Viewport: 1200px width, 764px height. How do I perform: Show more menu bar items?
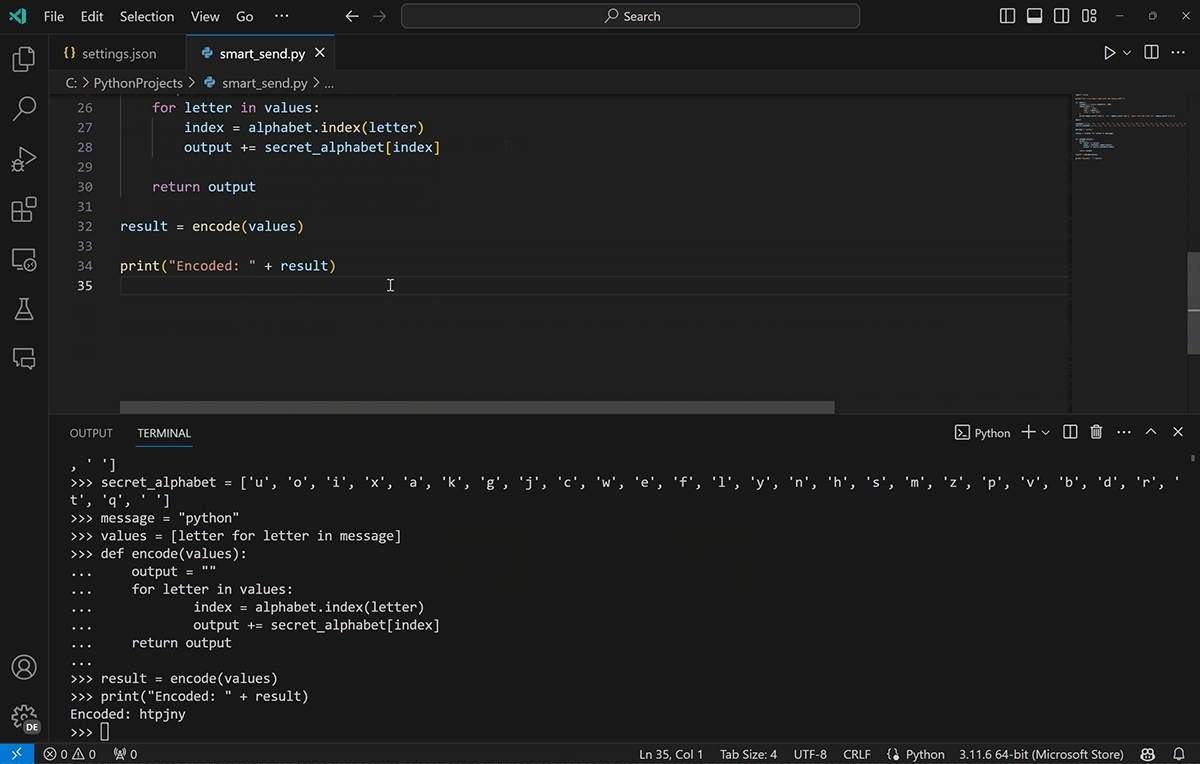tap(281, 16)
